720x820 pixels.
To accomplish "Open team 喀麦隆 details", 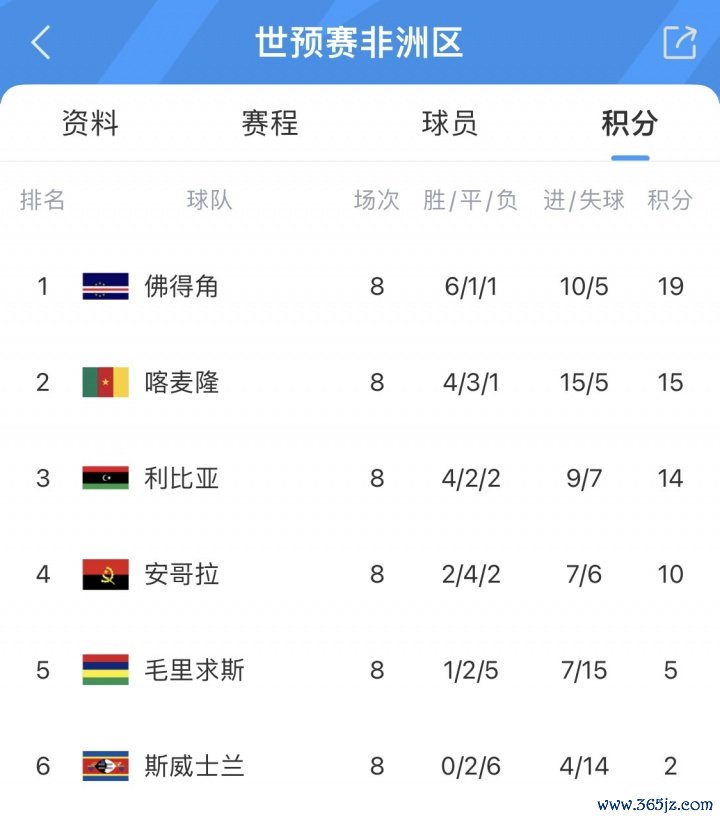I will (181, 383).
